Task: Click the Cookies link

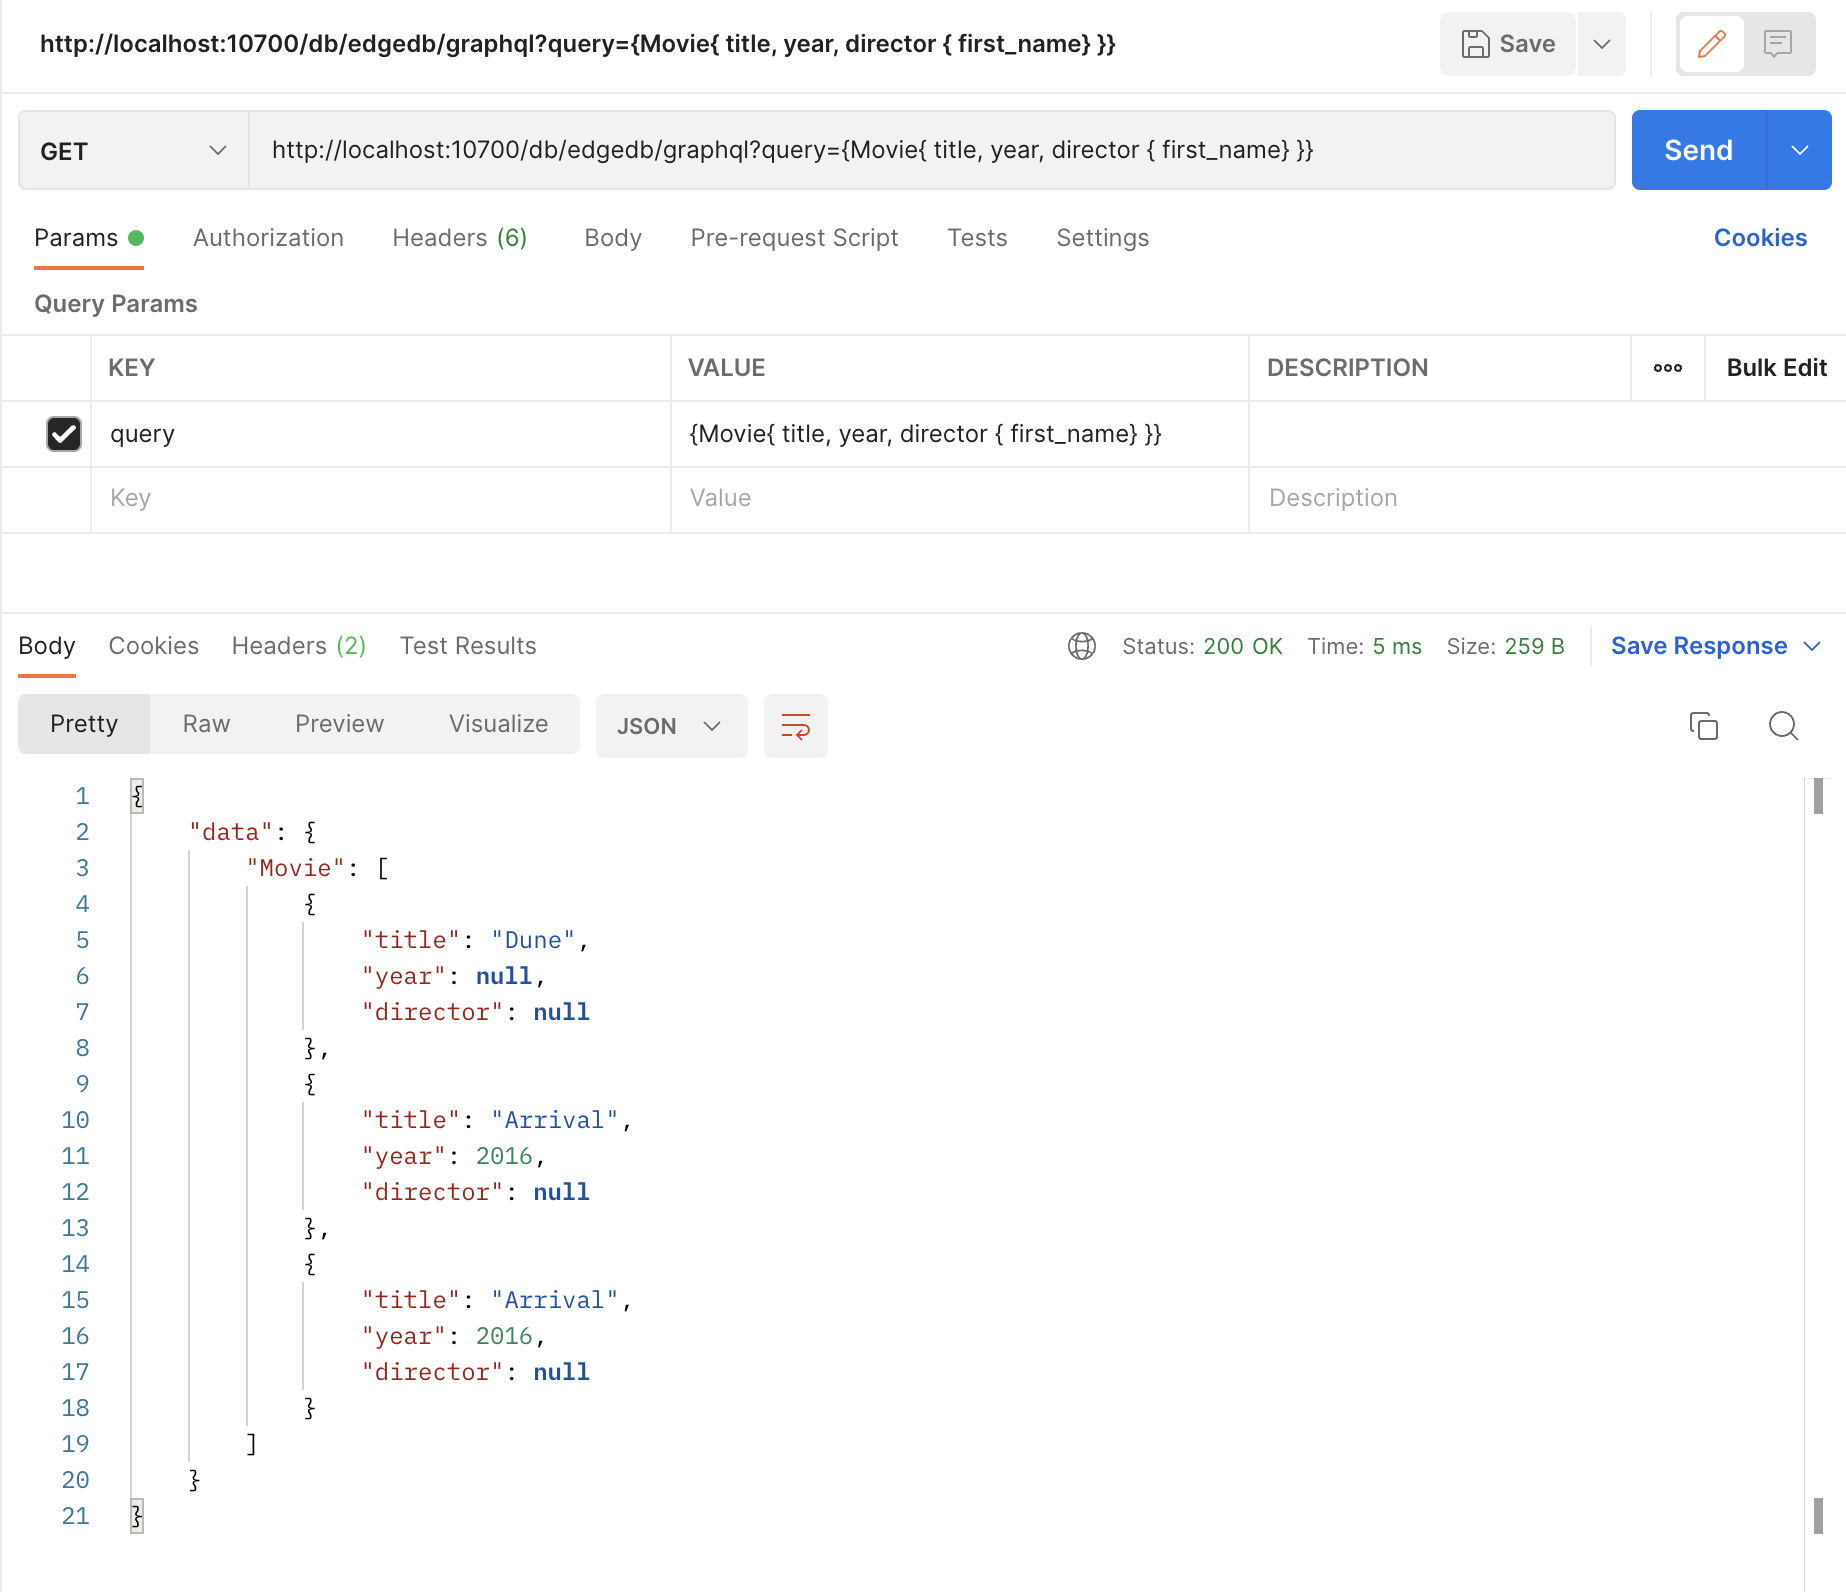Action: tap(1760, 238)
